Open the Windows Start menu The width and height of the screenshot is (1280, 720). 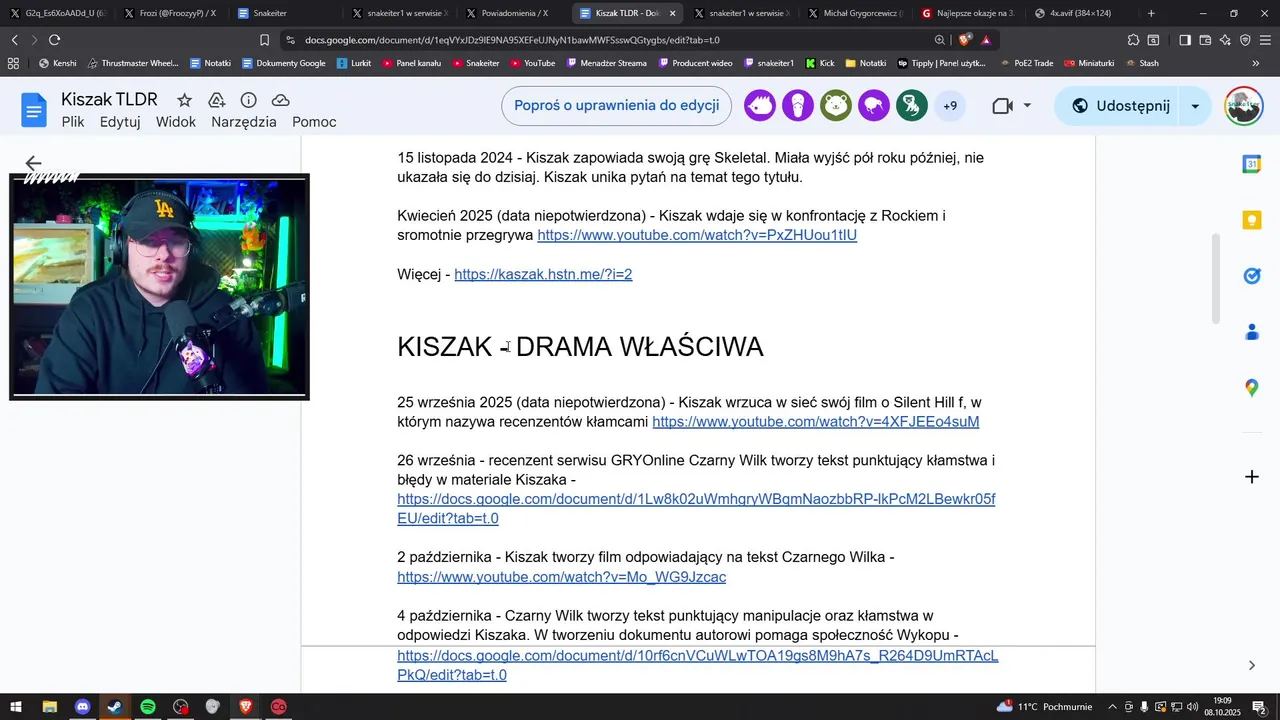pyautogui.click(x=17, y=707)
